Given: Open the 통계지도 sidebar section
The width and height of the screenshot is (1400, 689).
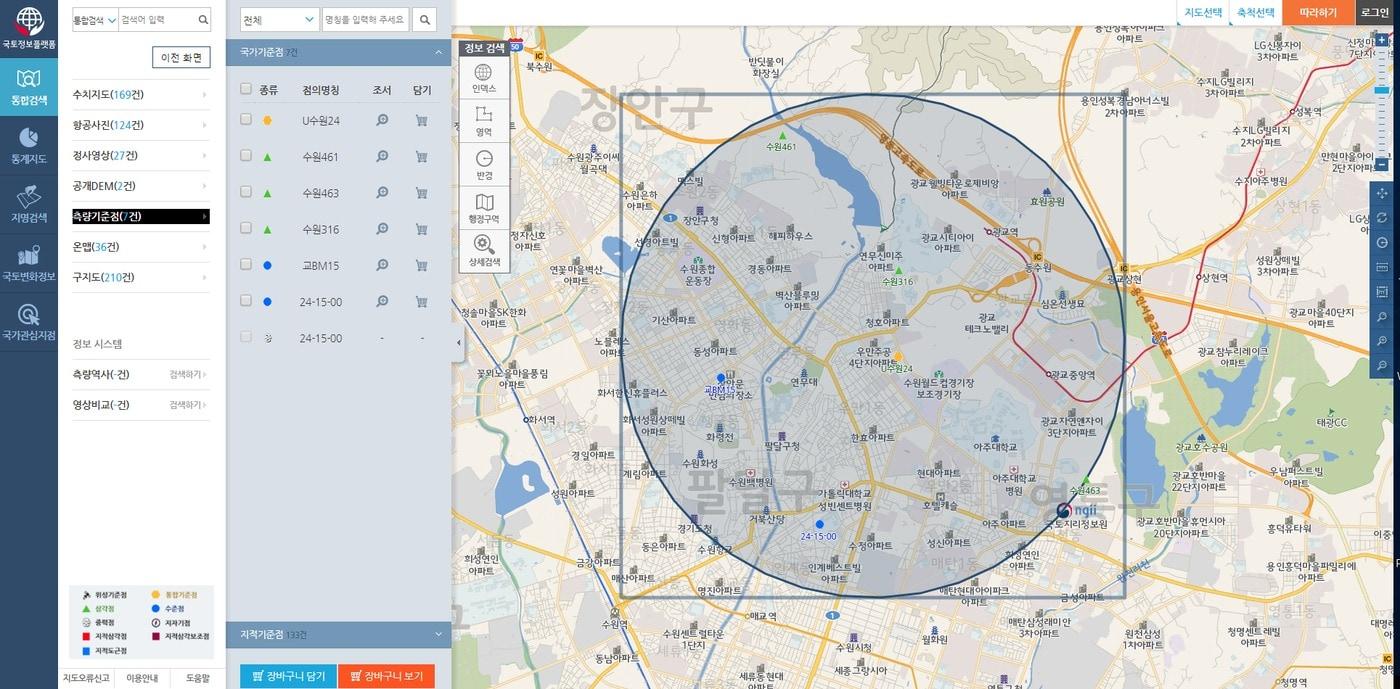Looking at the screenshot, I should [x=29, y=145].
